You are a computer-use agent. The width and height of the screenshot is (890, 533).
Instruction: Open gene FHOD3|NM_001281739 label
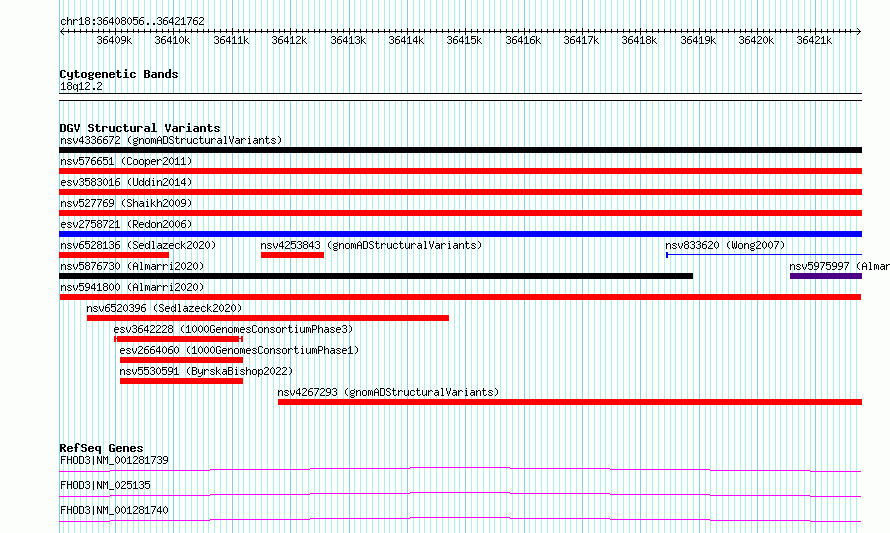click(114, 460)
